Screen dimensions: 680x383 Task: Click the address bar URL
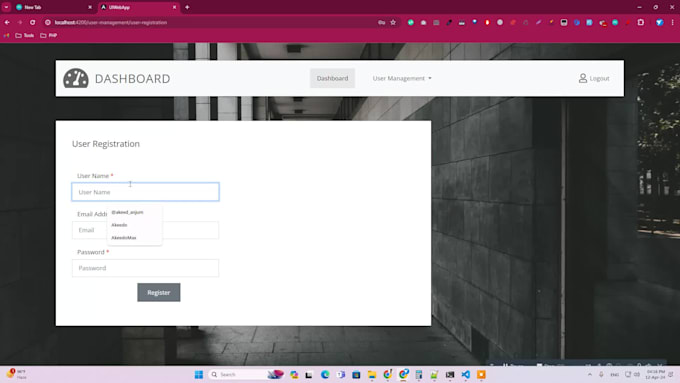point(111,23)
